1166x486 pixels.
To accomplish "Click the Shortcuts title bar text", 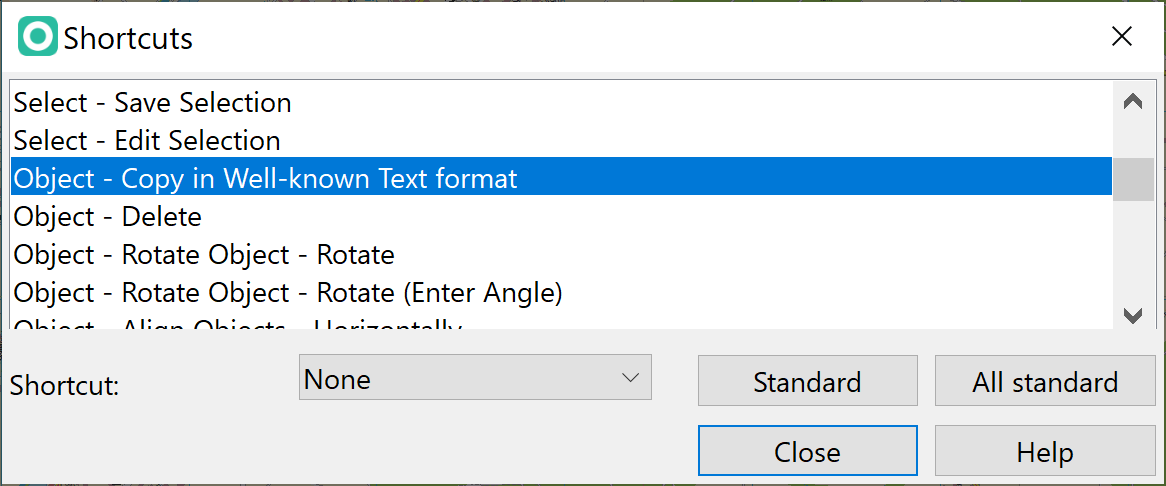I will point(128,38).
